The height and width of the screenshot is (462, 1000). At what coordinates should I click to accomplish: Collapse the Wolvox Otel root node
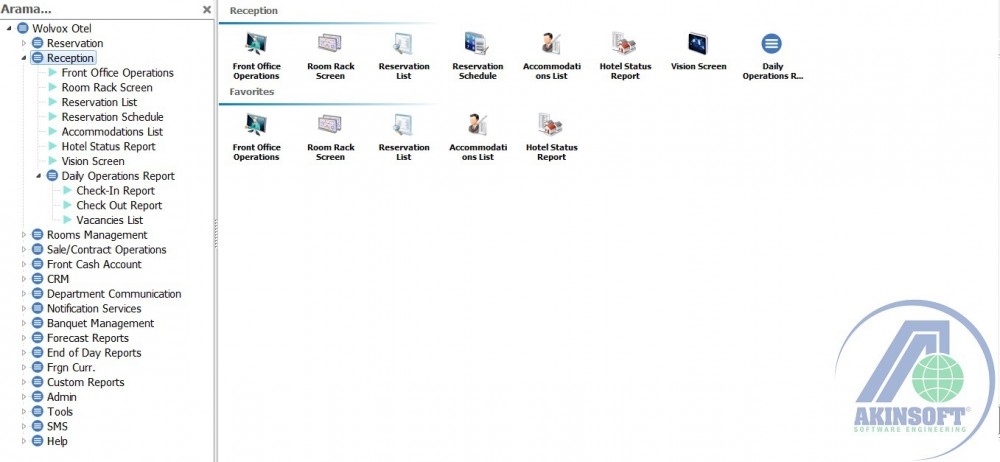(x=9, y=28)
